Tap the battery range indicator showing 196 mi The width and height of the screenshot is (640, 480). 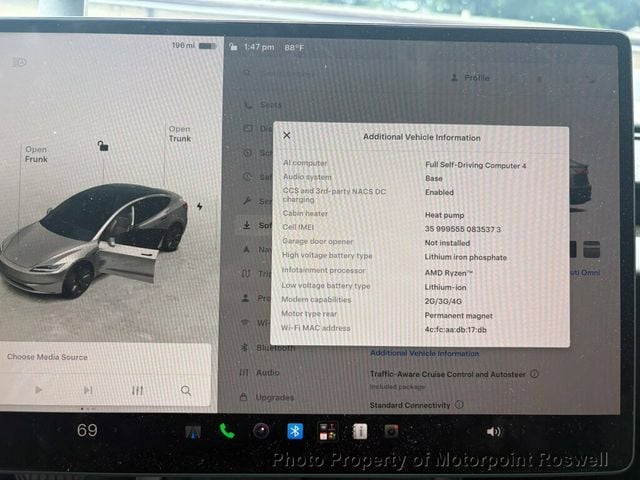point(194,46)
